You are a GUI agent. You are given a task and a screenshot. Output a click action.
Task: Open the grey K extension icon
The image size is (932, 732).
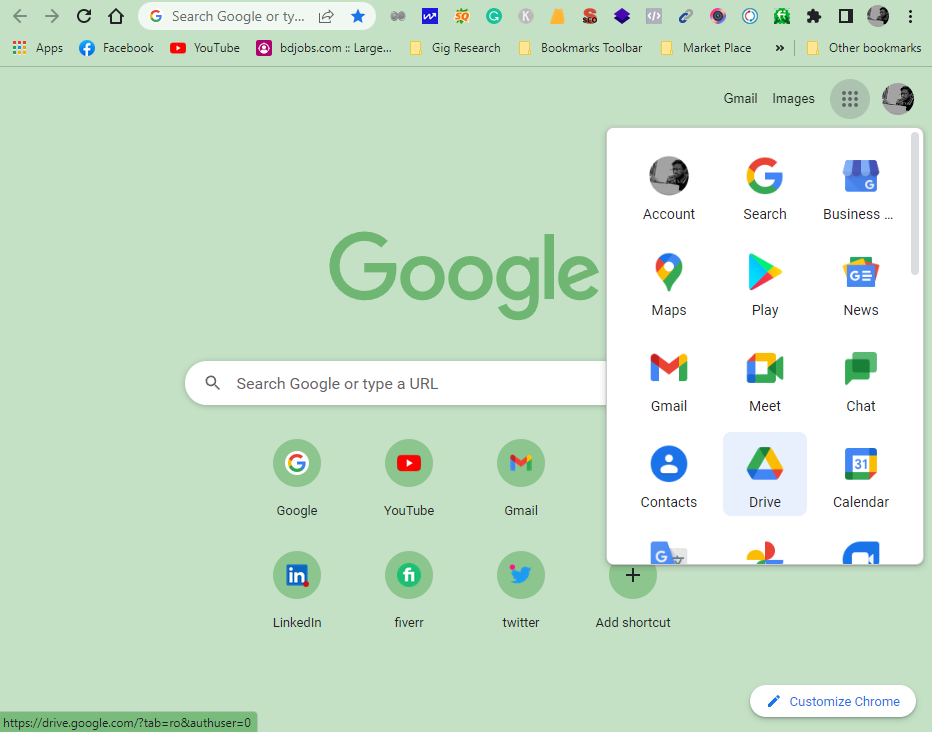coord(525,16)
